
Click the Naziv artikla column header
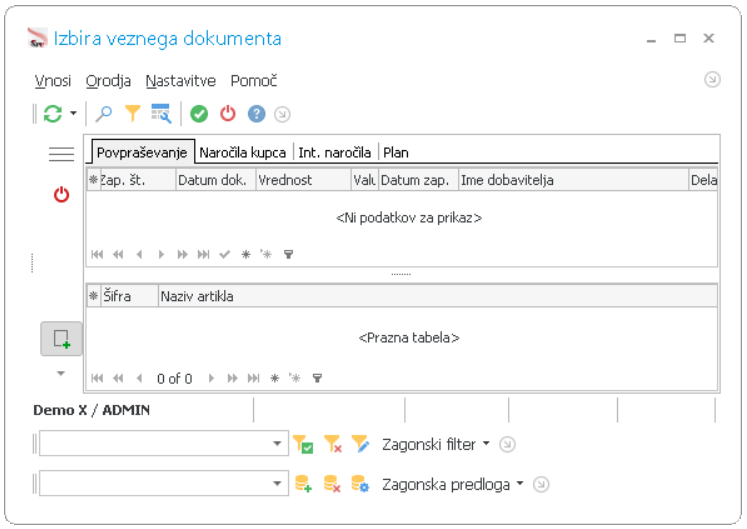click(437, 296)
